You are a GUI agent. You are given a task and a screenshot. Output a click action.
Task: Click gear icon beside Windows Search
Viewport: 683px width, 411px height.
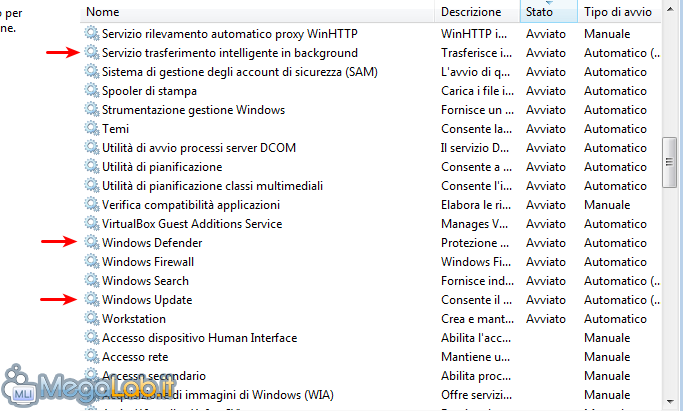click(x=92, y=281)
